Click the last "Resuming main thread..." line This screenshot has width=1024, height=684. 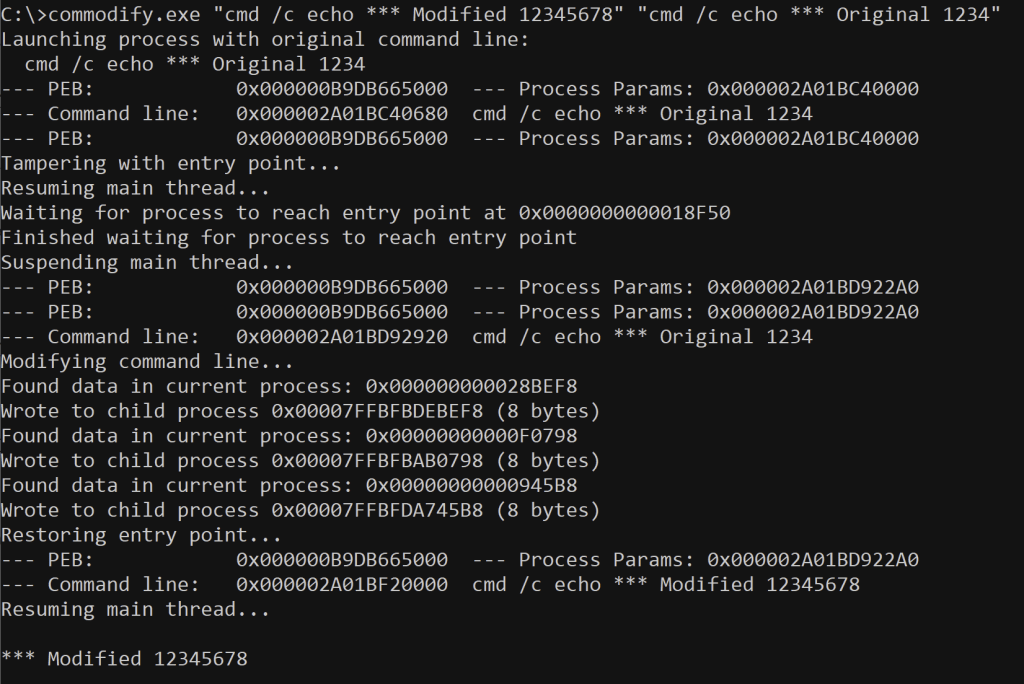pos(136,609)
